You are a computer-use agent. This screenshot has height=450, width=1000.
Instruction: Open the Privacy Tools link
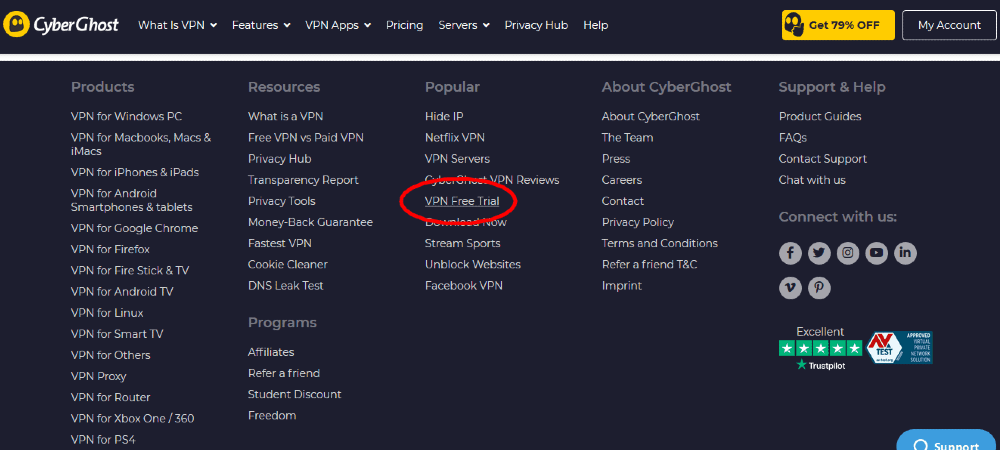282,201
